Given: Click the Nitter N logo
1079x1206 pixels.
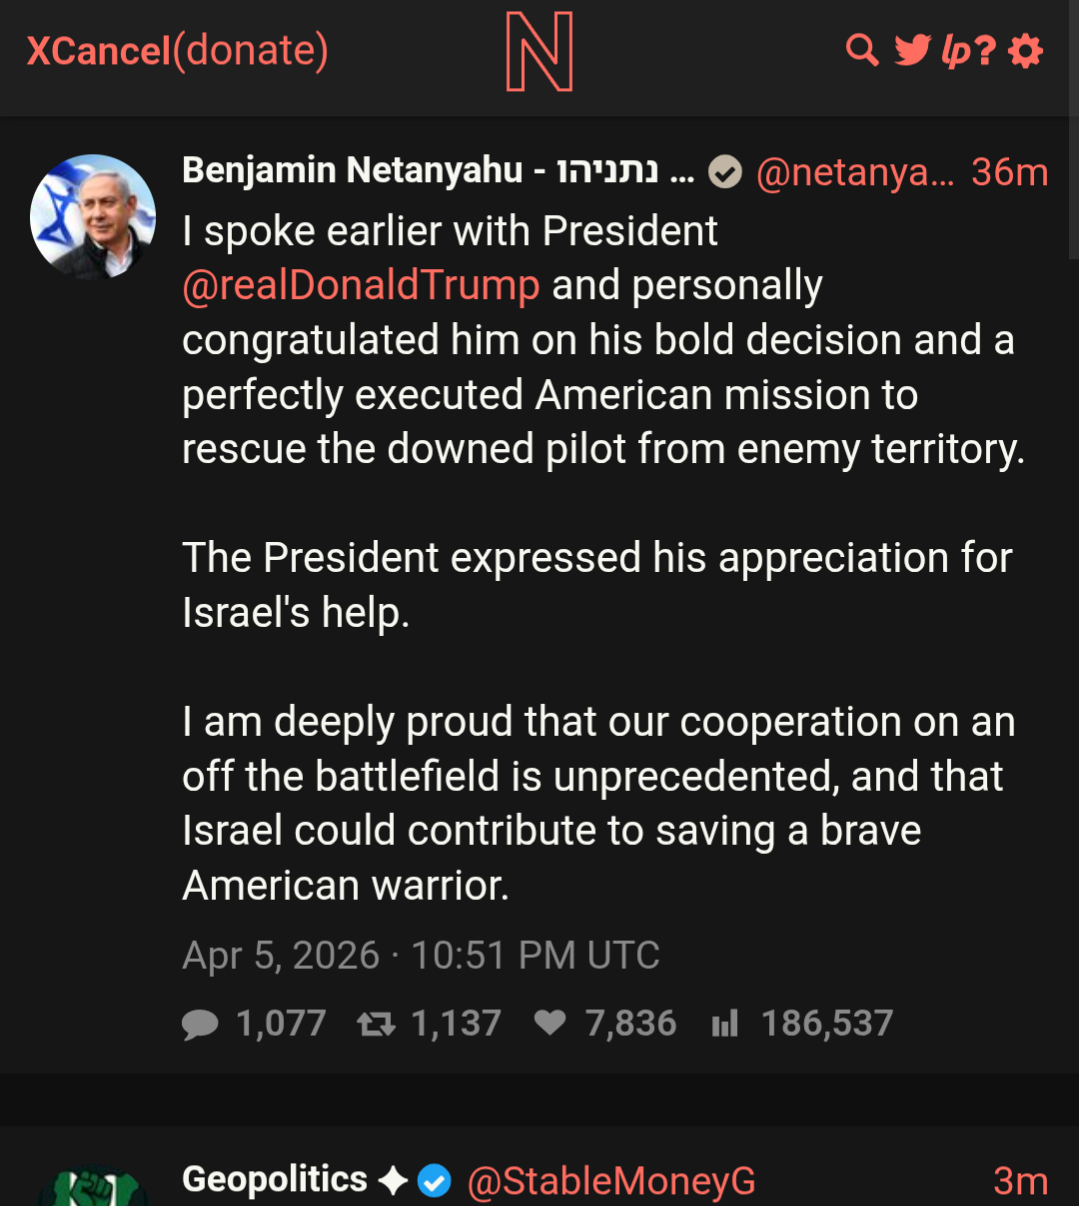Looking at the screenshot, I should [x=539, y=52].
